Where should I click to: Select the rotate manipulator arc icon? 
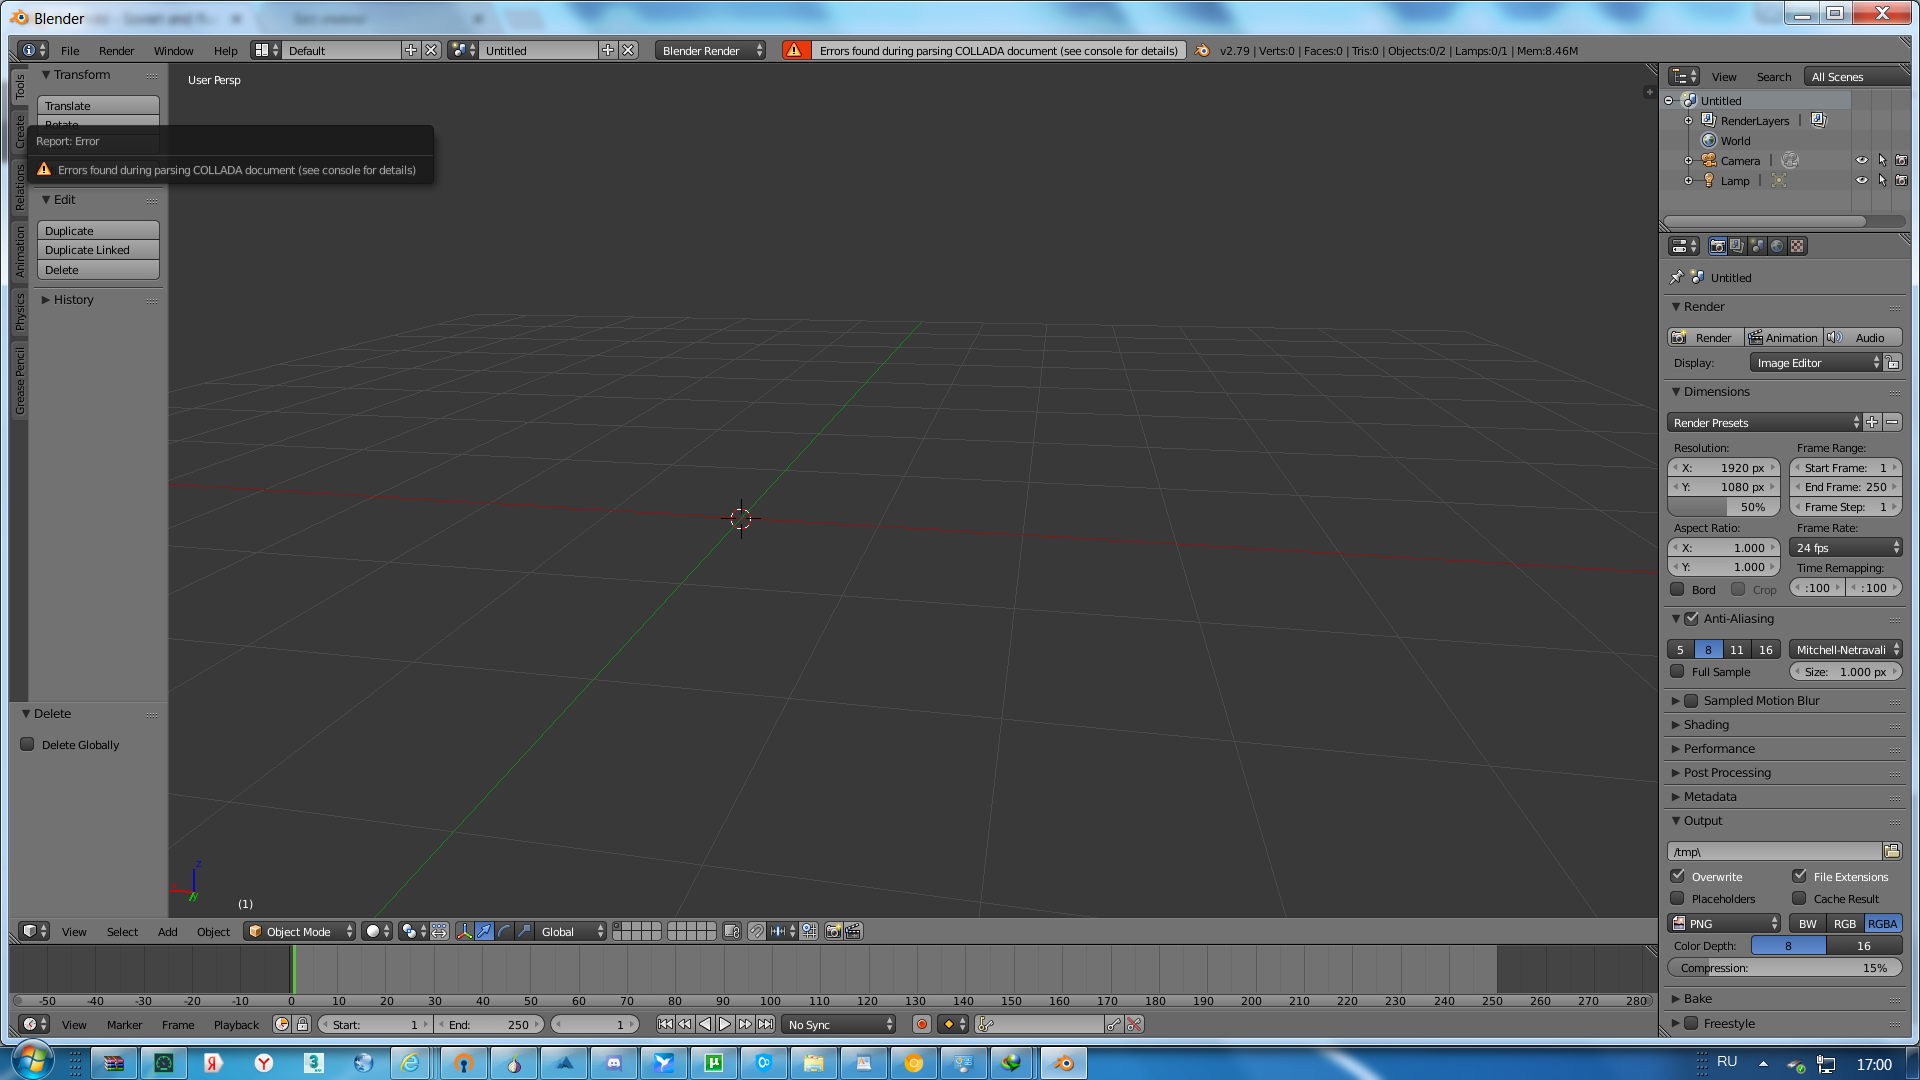point(504,931)
